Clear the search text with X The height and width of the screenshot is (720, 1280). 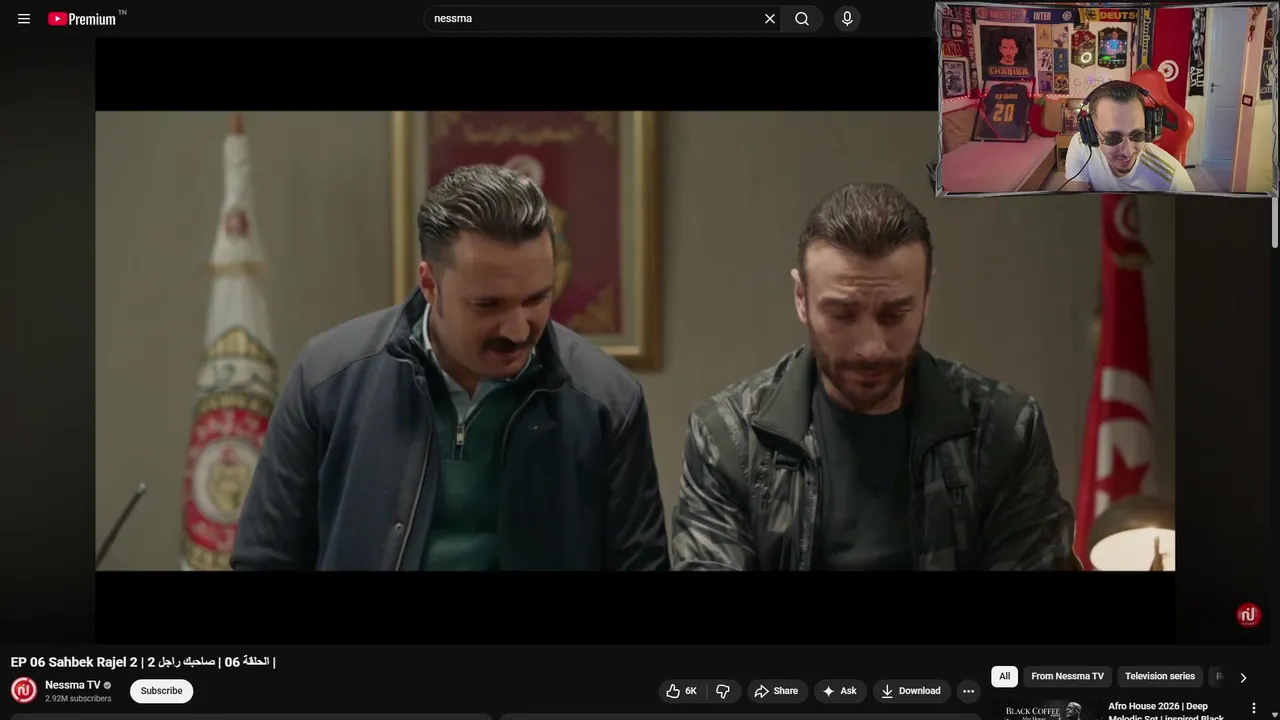[770, 19]
